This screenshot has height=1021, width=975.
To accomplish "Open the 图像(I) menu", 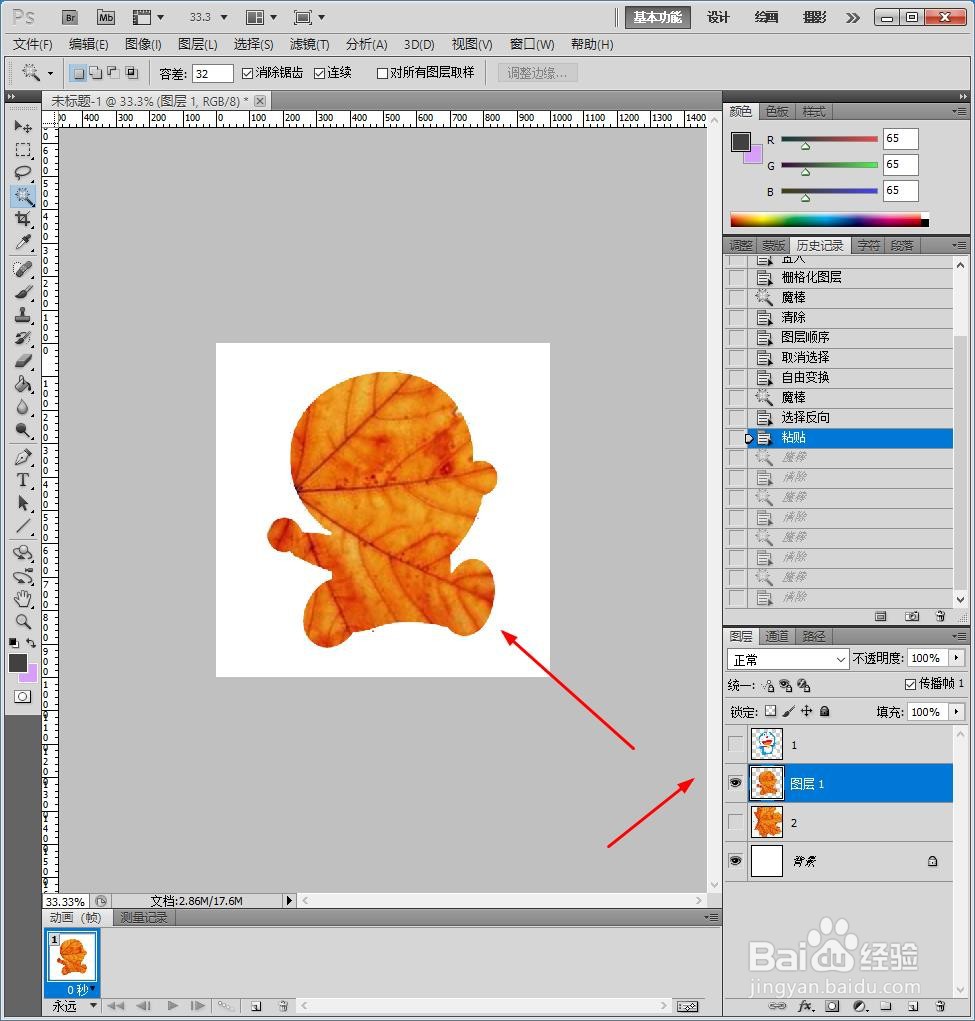I will point(143,44).
